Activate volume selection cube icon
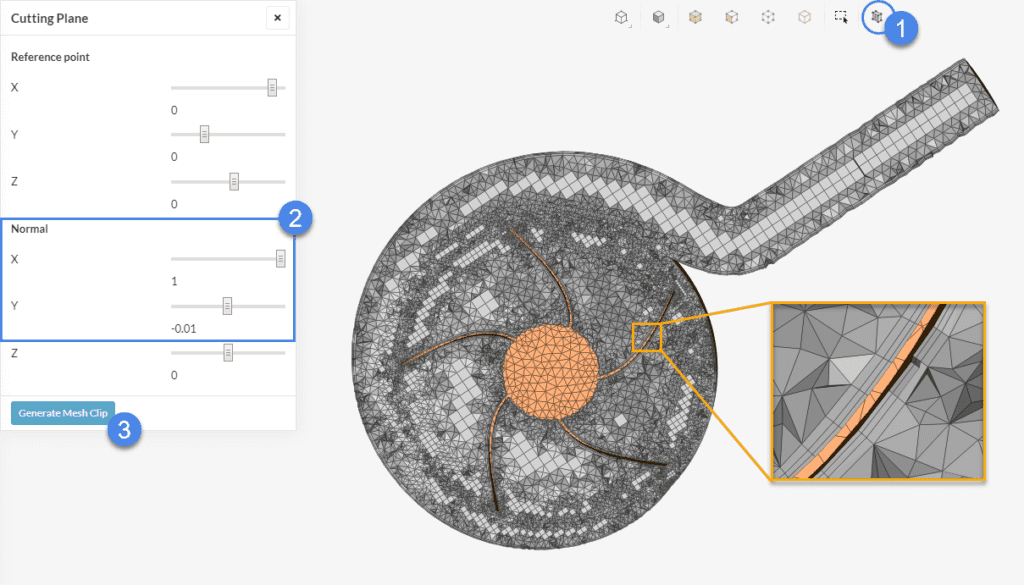This screenshot has height=585, width=1024. coord(695,17)
